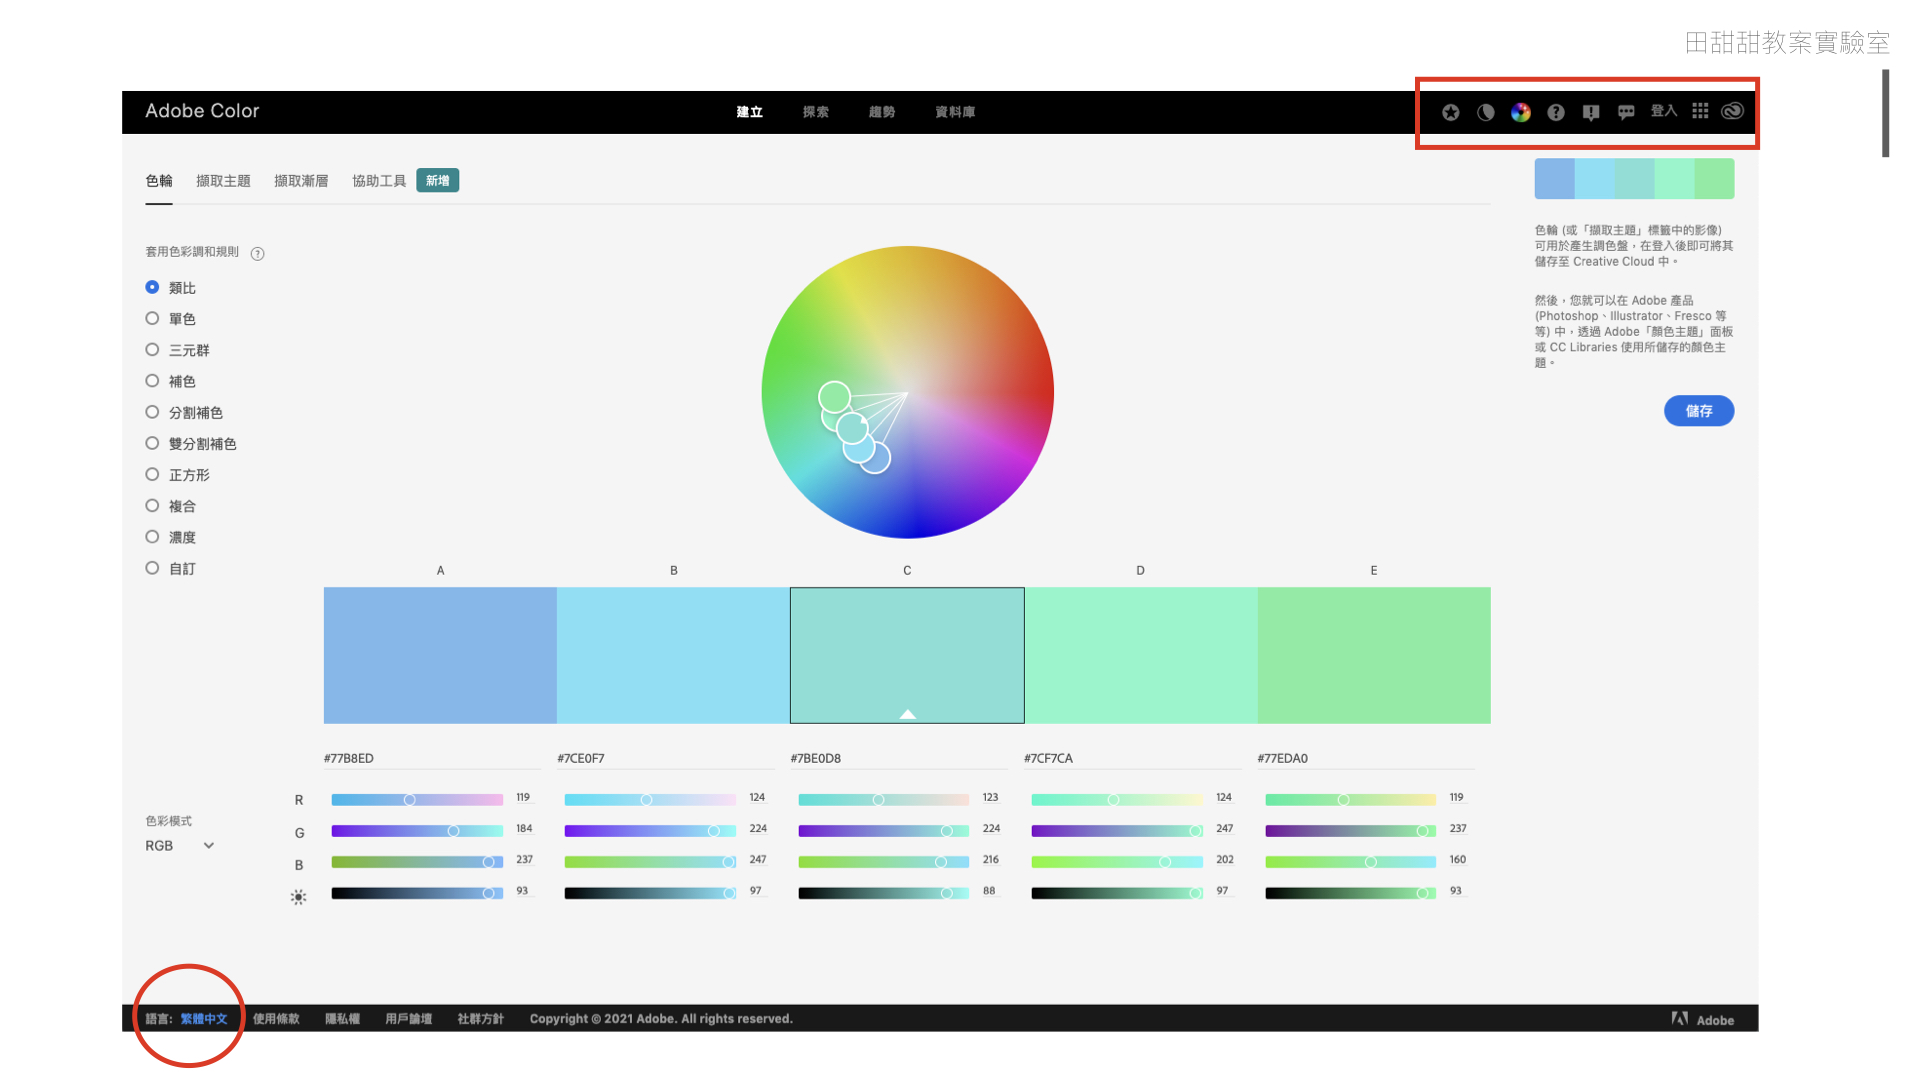
Task: Open the apps grid icon
Action: point(1700,111)
